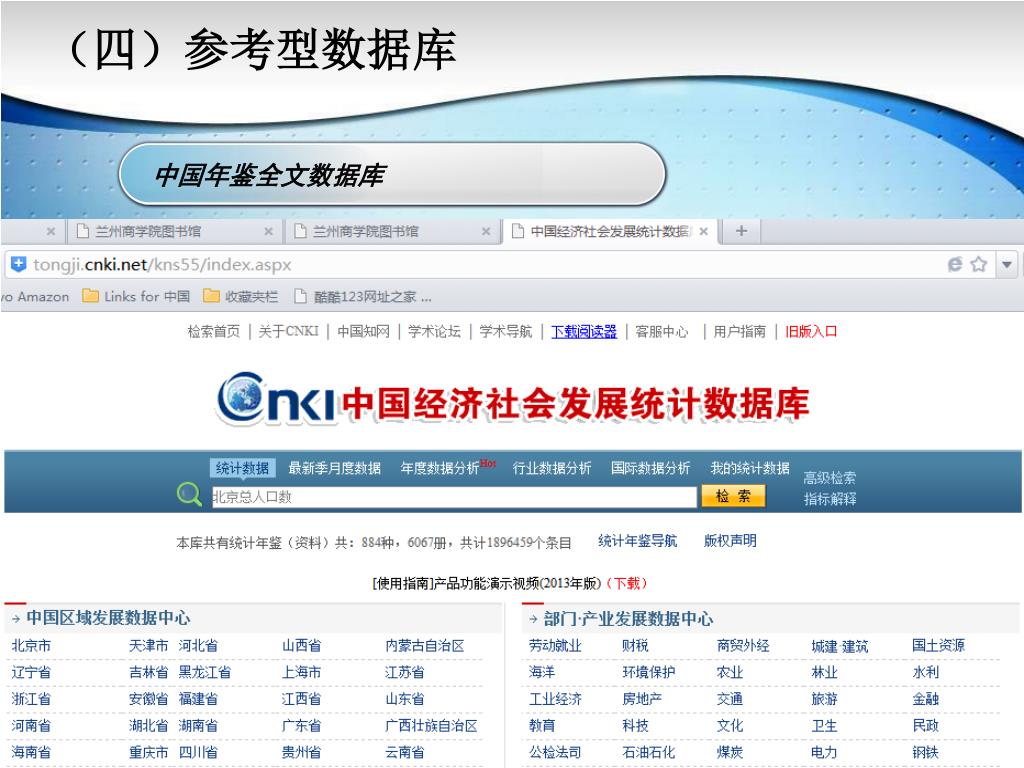Click the compatibility mode icon in address bar
This screenshot has height=768, width=1024.
955,264
